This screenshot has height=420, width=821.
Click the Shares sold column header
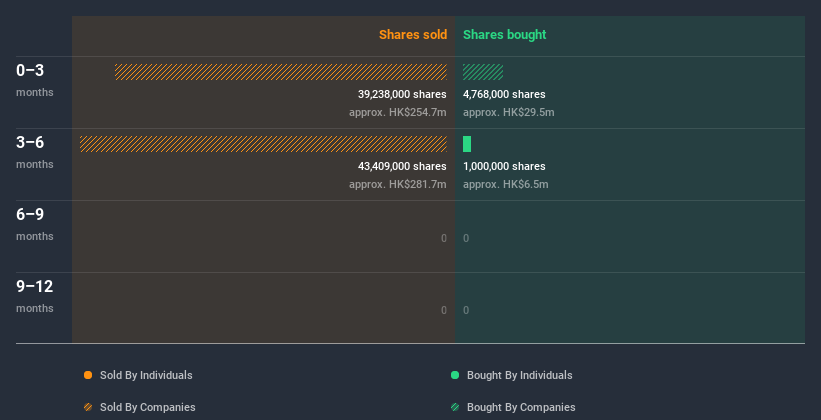[413, 35]
